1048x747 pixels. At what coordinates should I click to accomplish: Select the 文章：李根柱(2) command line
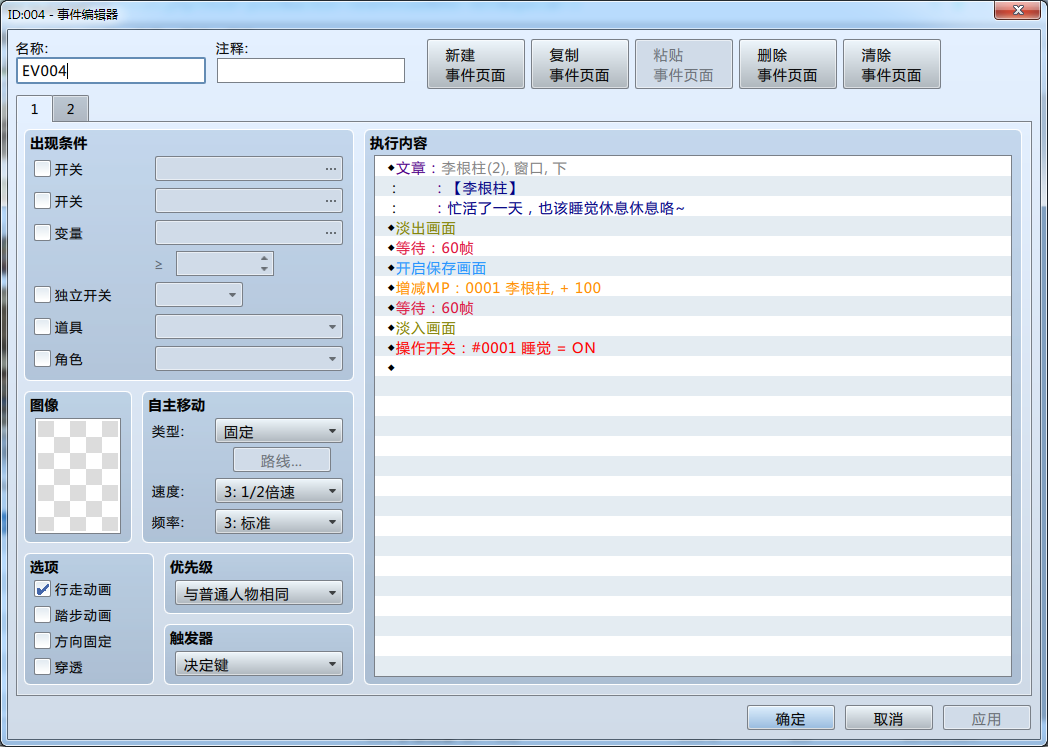pos(692,168)
